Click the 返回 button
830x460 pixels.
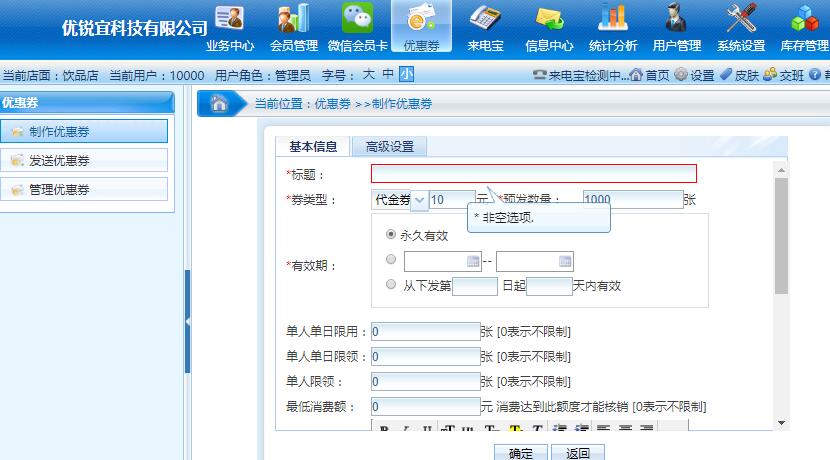[578, 453]
